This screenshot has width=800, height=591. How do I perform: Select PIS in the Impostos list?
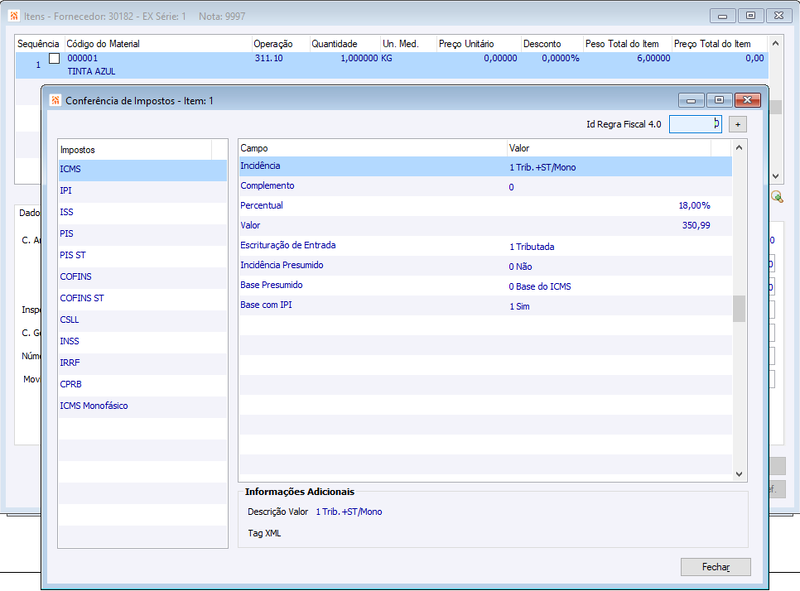[143, 234]
